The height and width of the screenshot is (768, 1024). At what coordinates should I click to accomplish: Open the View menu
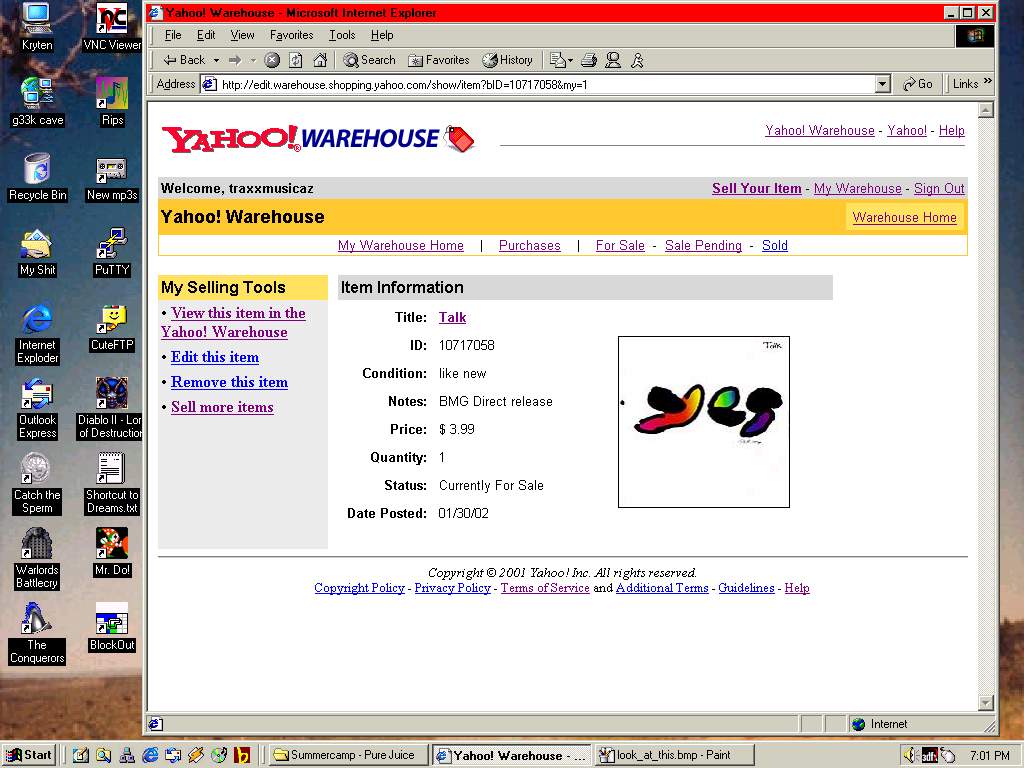pyautogui.click(x=242, y=35)
